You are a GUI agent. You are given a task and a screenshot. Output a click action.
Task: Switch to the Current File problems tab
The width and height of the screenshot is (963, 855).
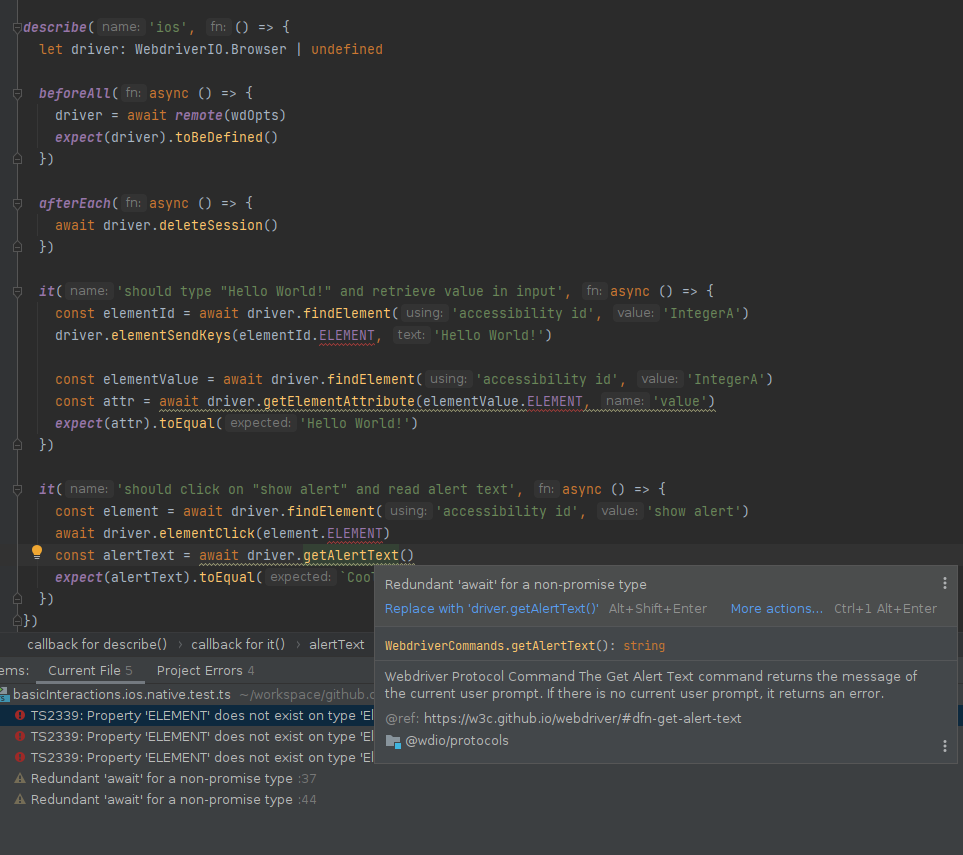(90, 671)
